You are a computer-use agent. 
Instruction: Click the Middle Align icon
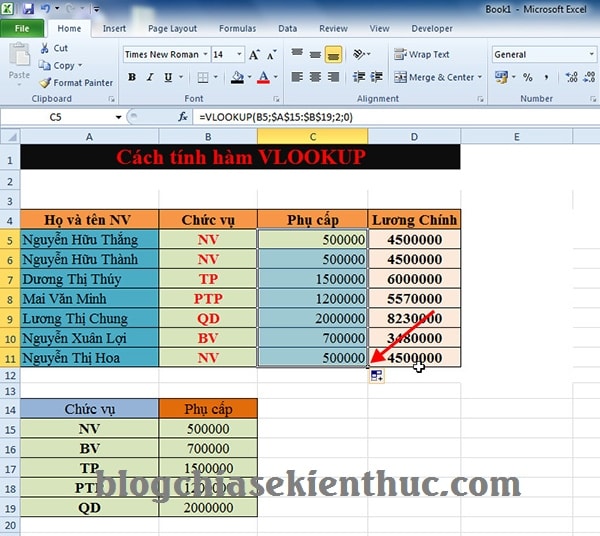click(315, 54)
